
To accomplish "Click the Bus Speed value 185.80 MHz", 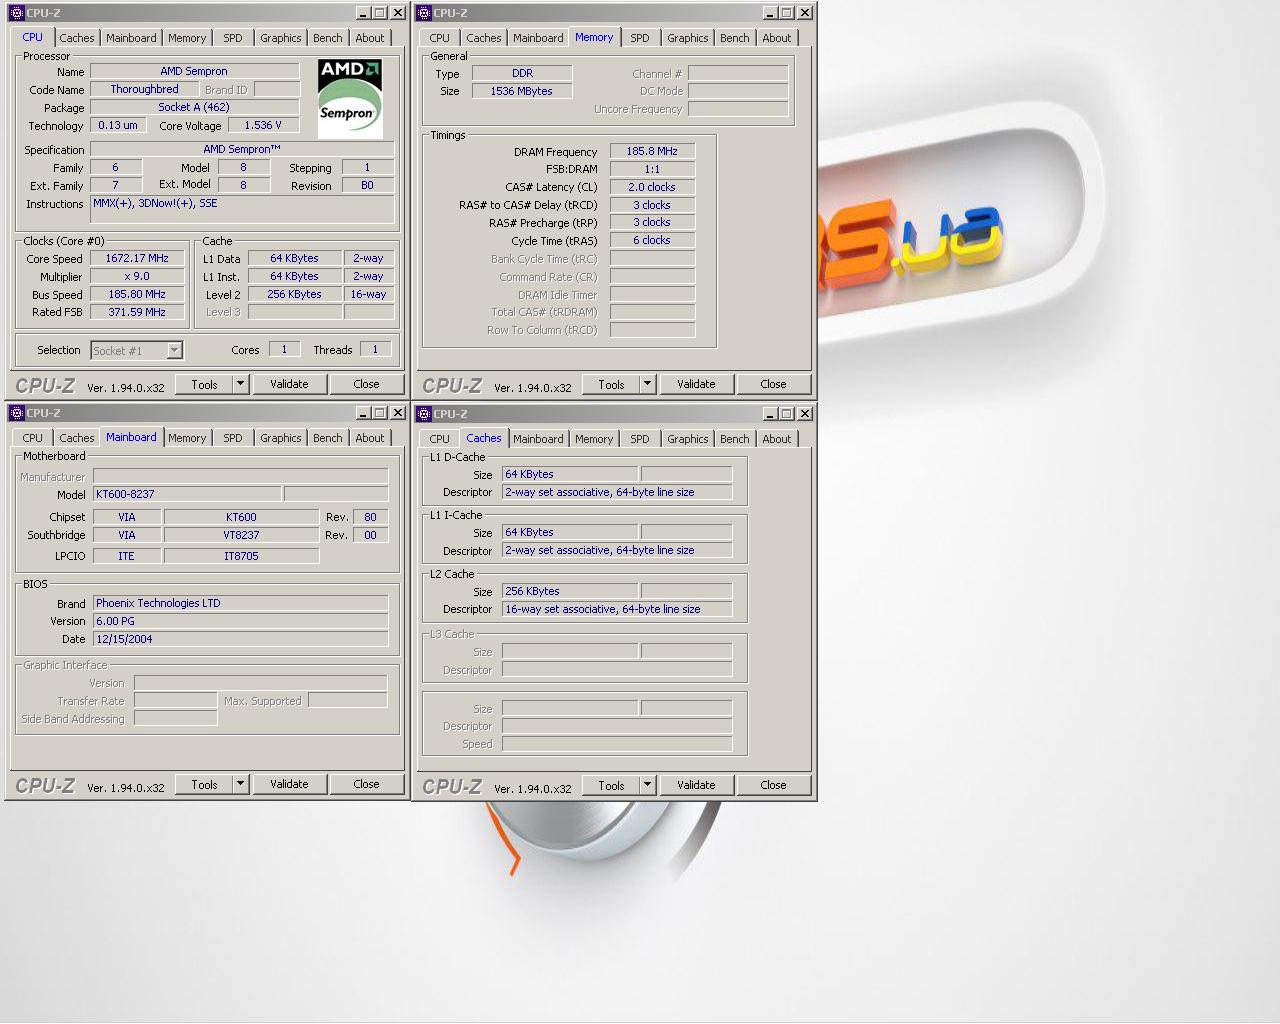I will (x=137, y=294).
